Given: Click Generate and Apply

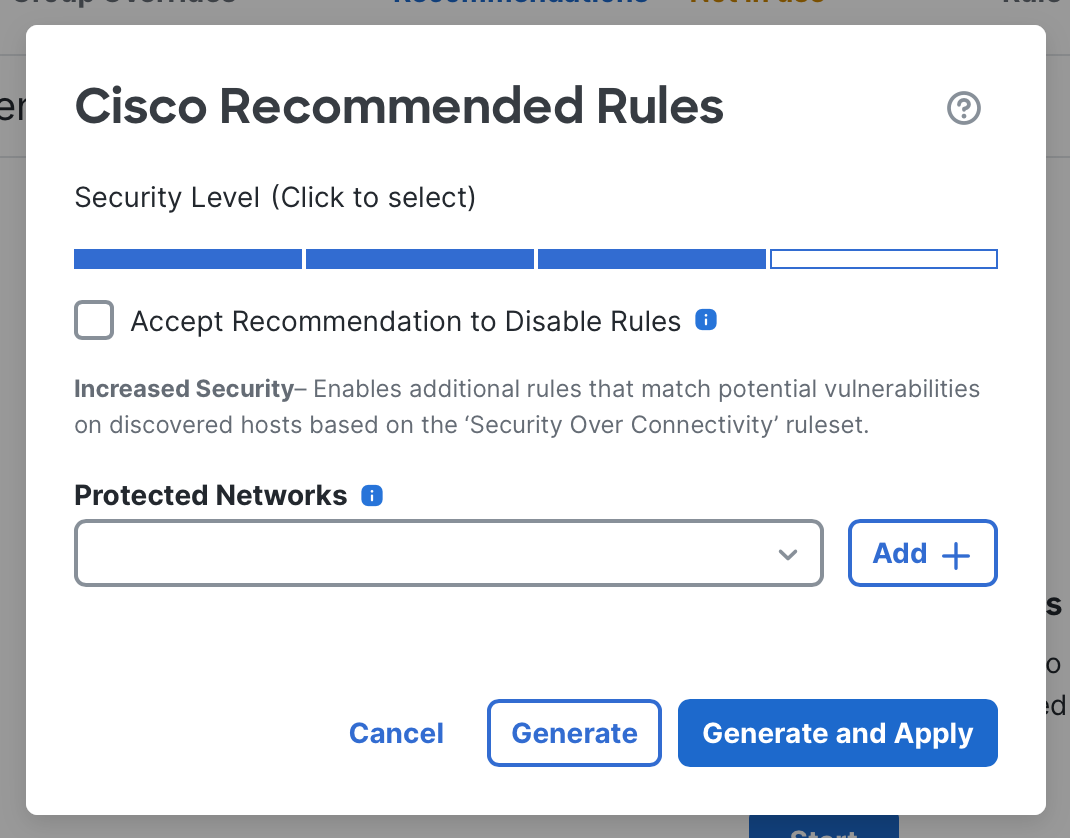Looking at the screenshot, I should pos(837,733).
